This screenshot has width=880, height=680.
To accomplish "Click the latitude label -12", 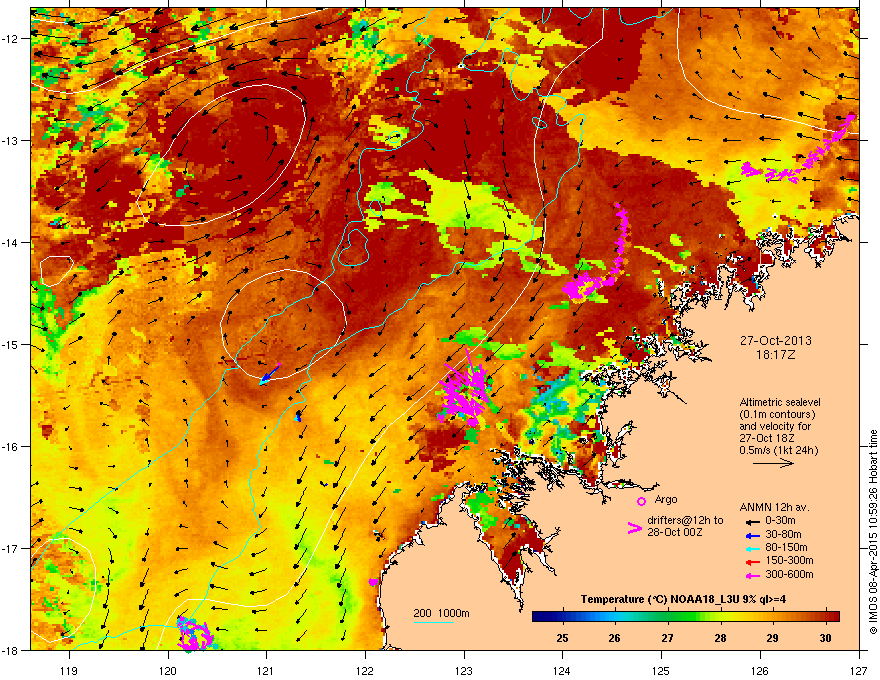I will [11, 39].
